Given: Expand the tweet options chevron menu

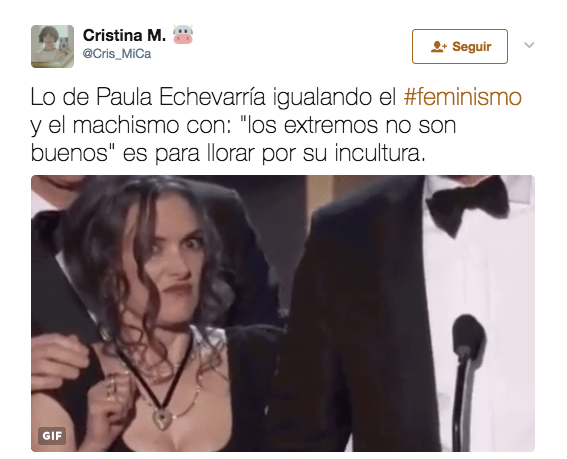Looking at the screenshot, I should click(x=529, y=45).
